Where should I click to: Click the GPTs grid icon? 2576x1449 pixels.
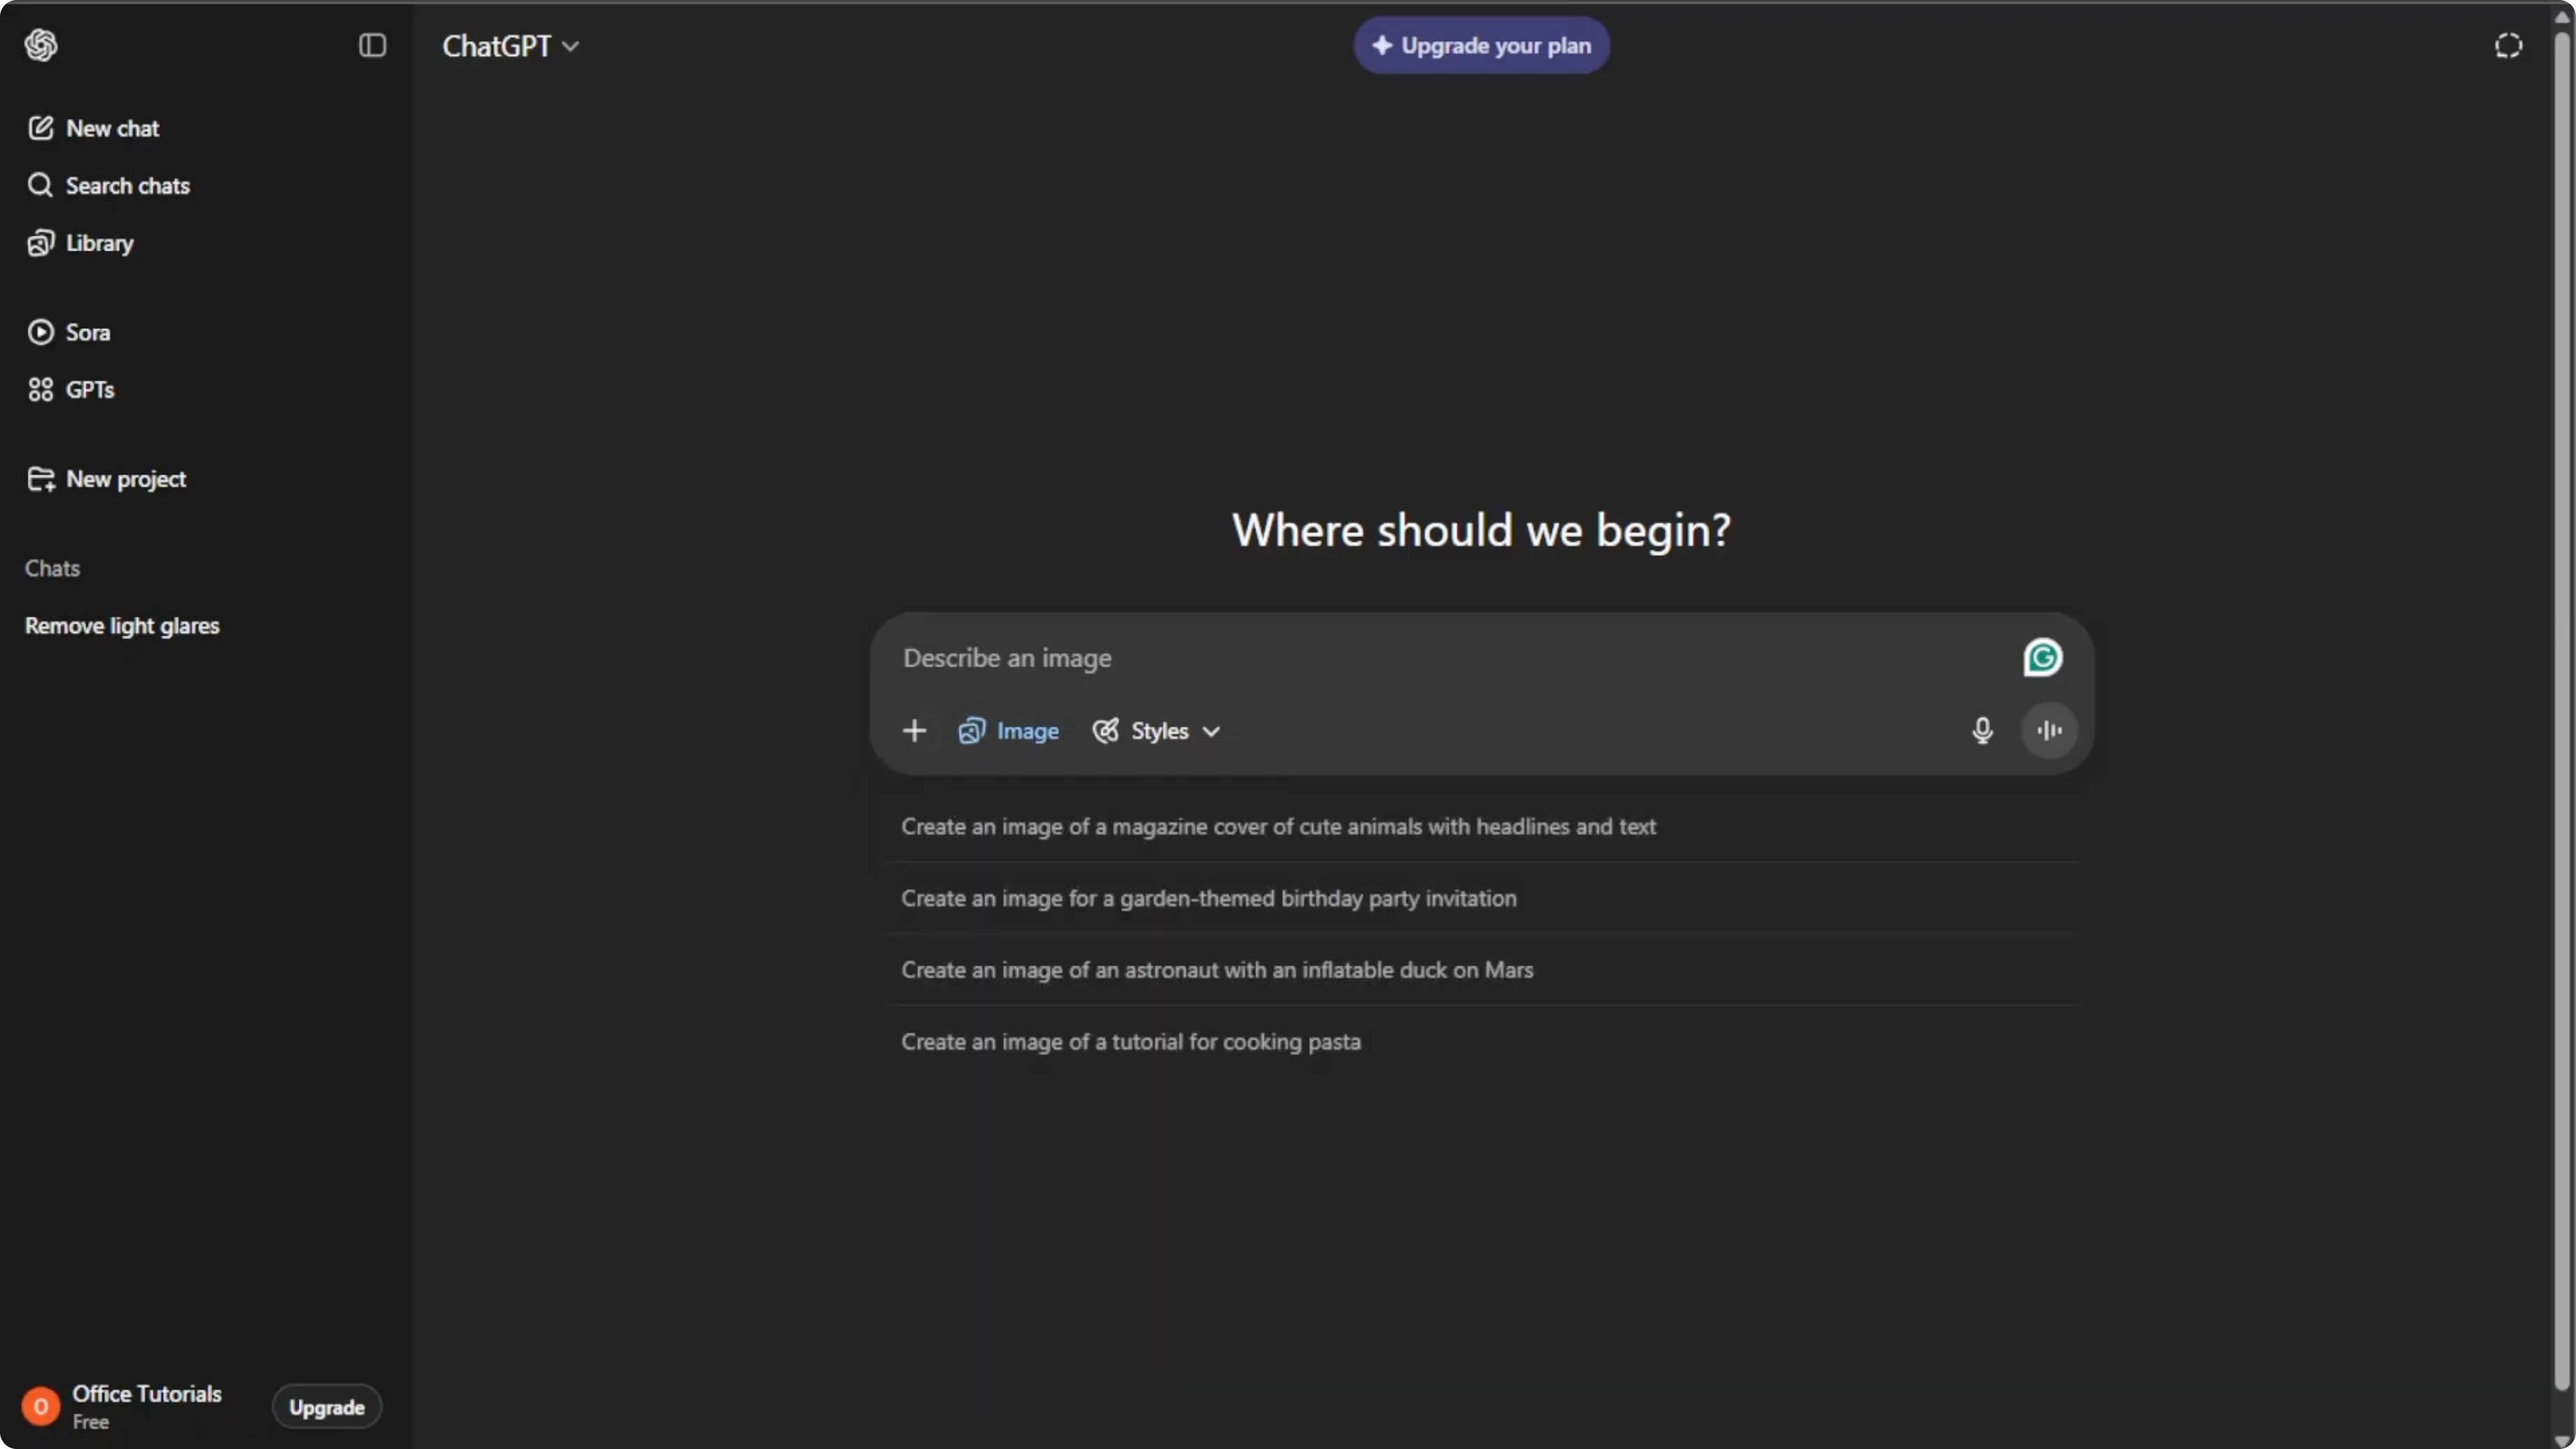point(40,389)
